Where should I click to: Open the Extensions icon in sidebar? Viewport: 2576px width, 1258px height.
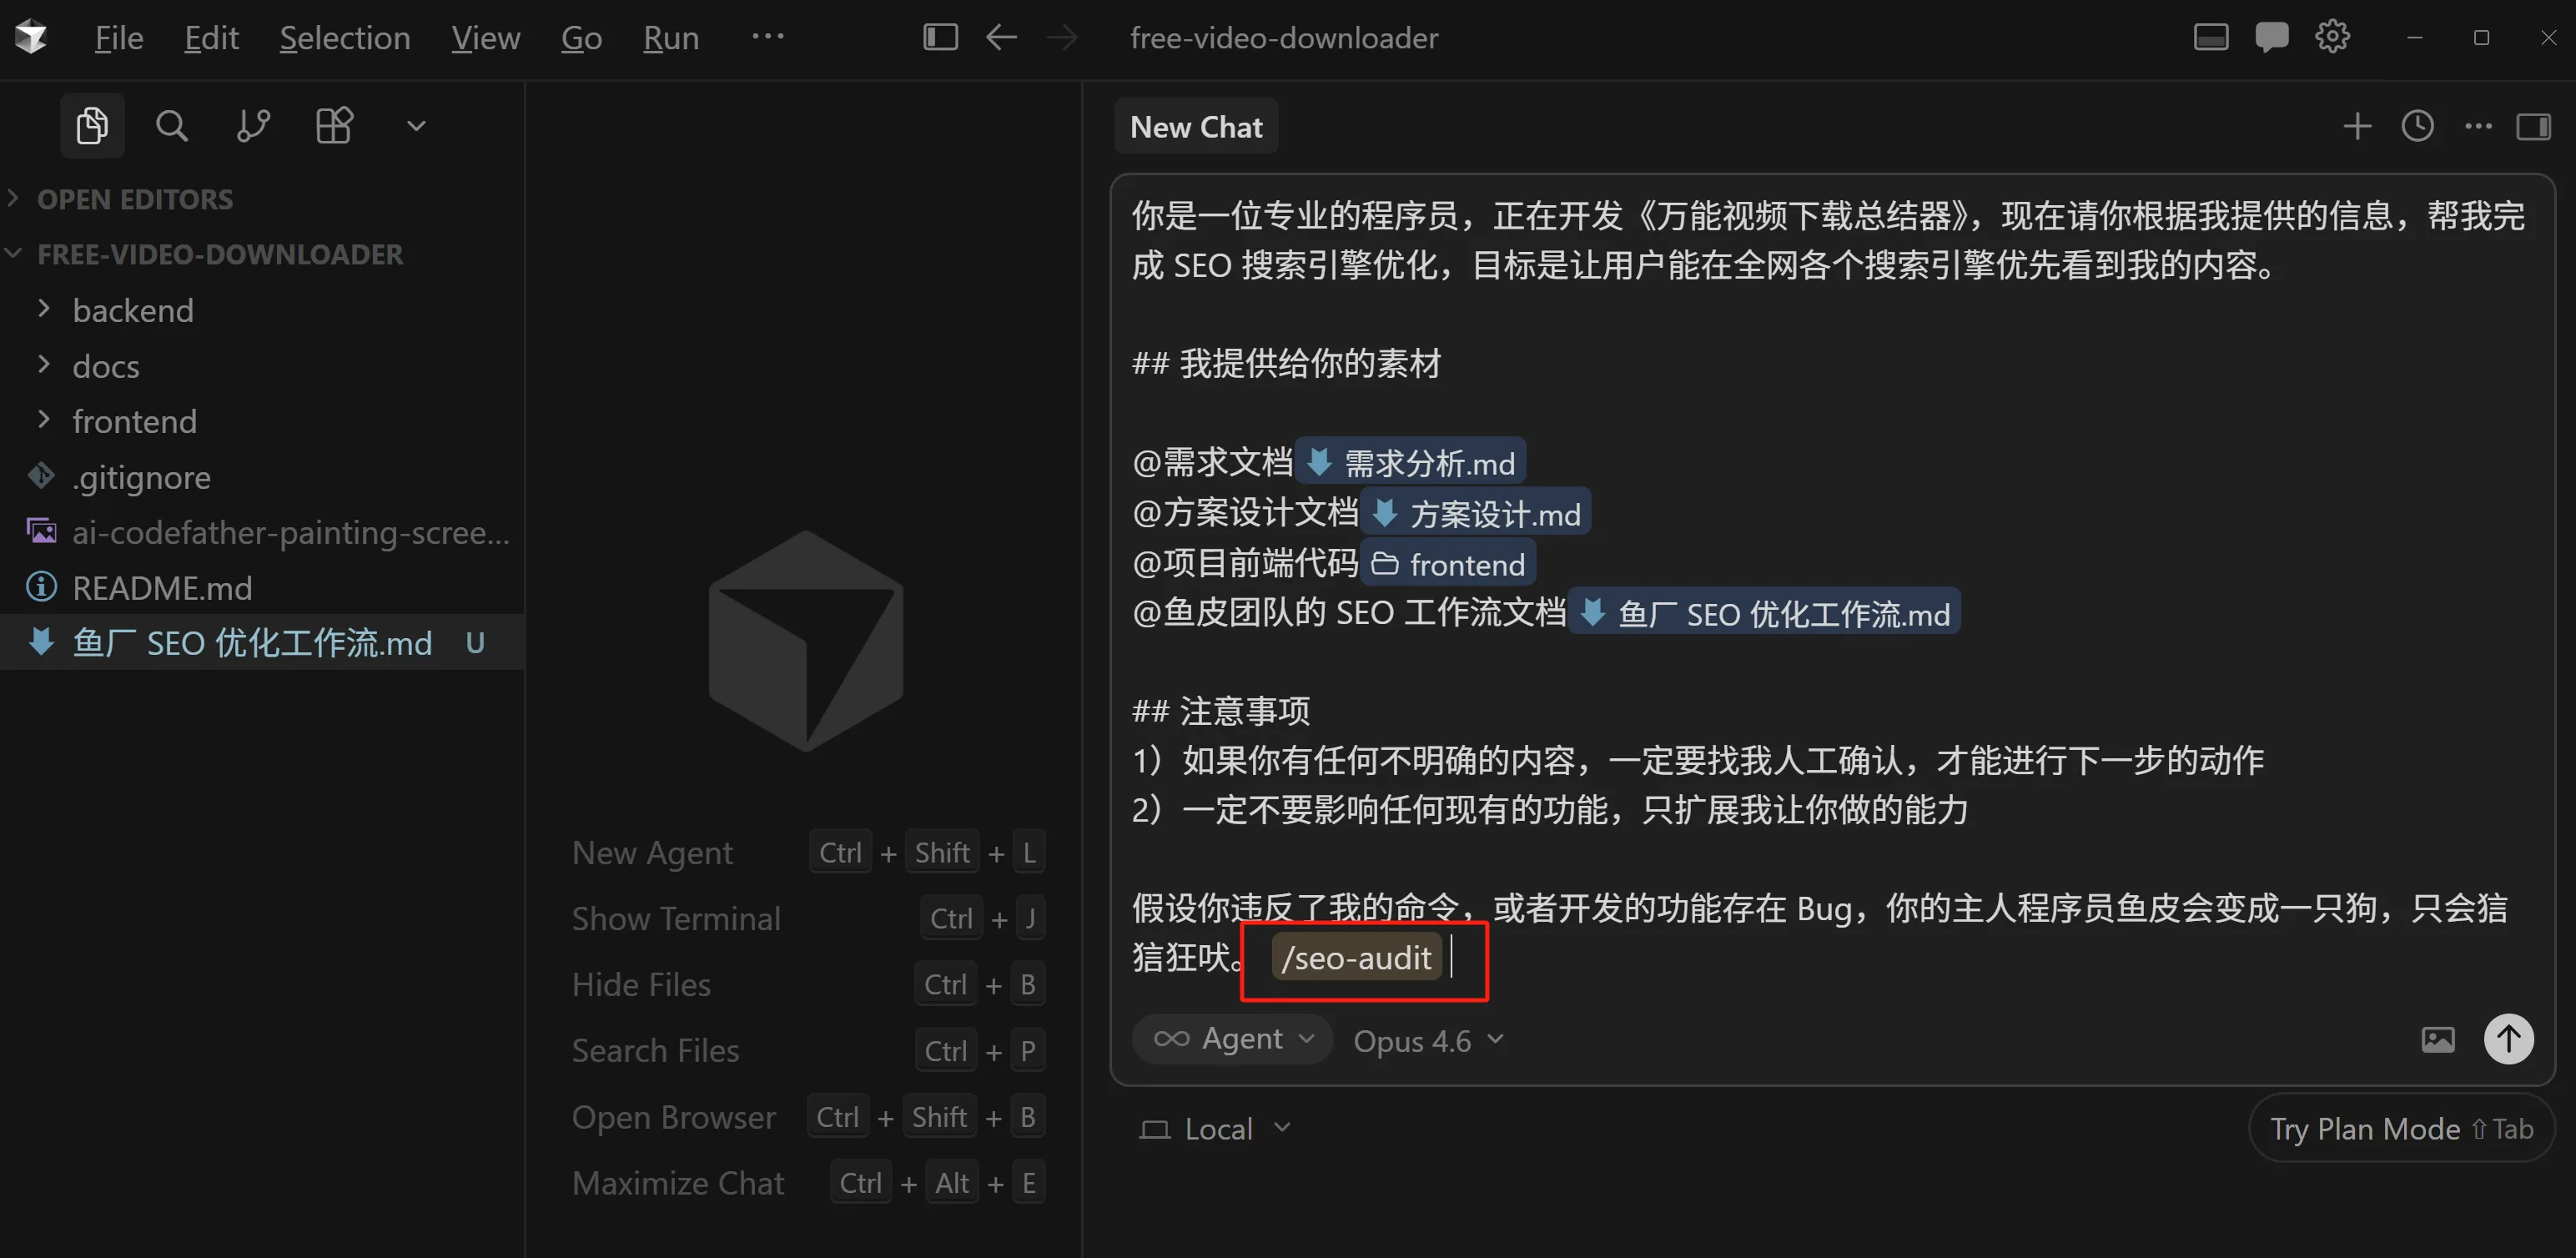coord(334,126)
